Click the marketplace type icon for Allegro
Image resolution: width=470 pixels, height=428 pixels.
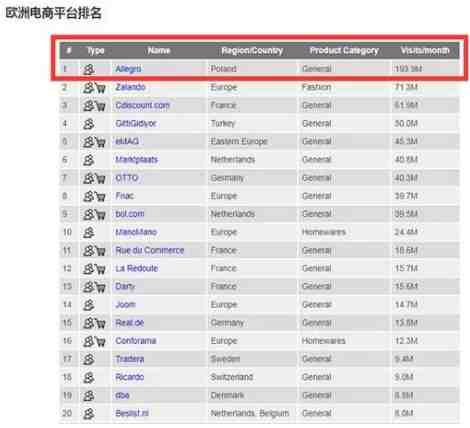coord(89,69)
